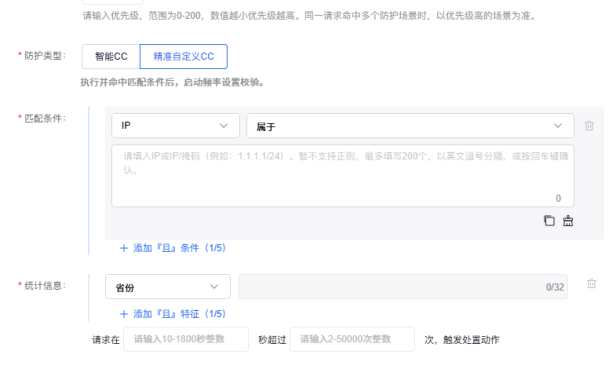Click the 秒超过 text
The image size is (616, 380).
[x=272, y=340]
